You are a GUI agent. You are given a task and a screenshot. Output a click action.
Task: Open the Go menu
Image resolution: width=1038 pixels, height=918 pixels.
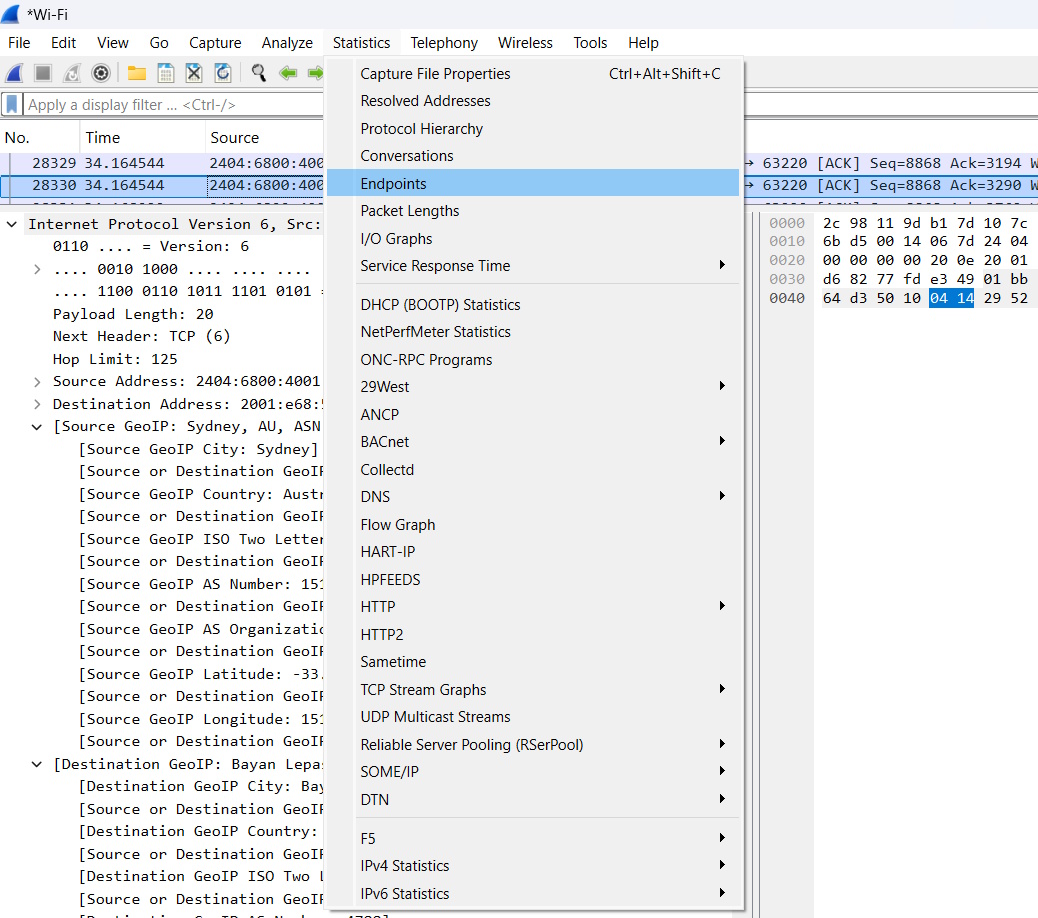pyautogui.click(x=159, y=43)
